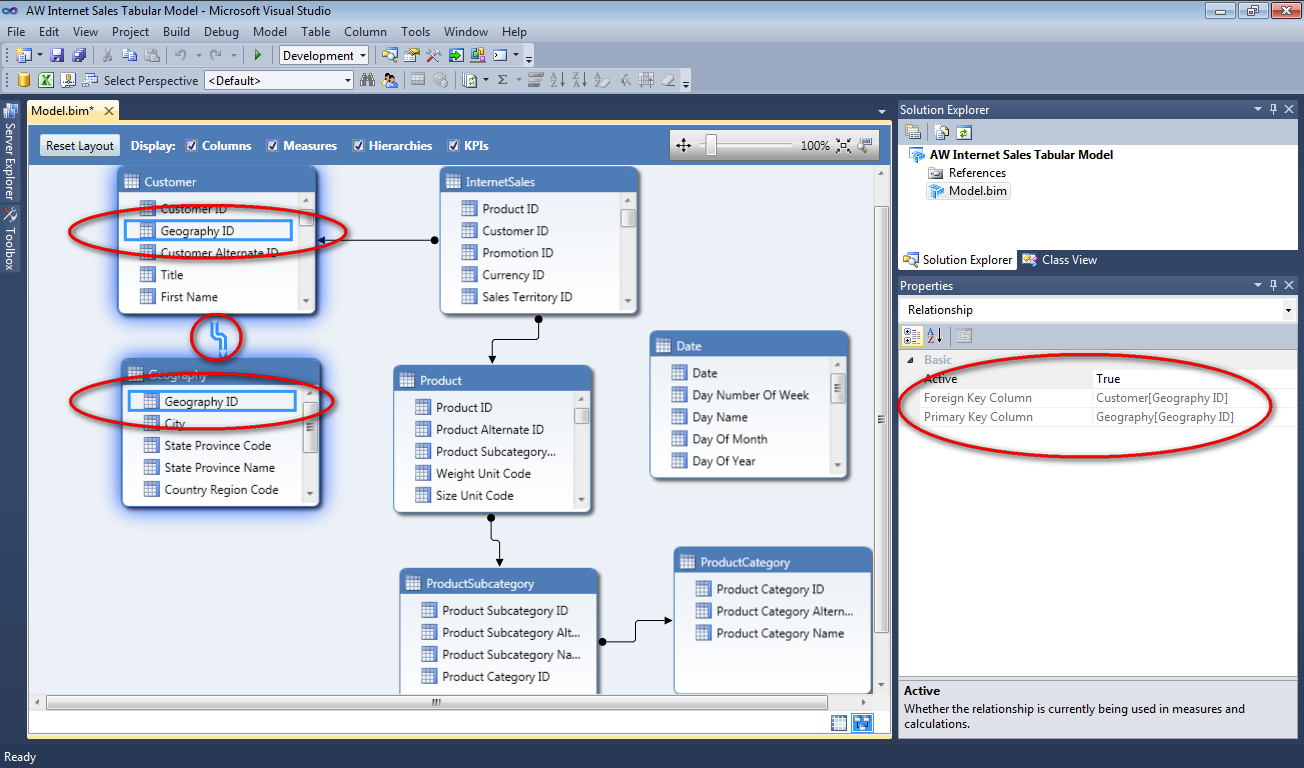Open the Table menu
The width and height of the screenshot is (1304, 768).
tap(316, 32)
